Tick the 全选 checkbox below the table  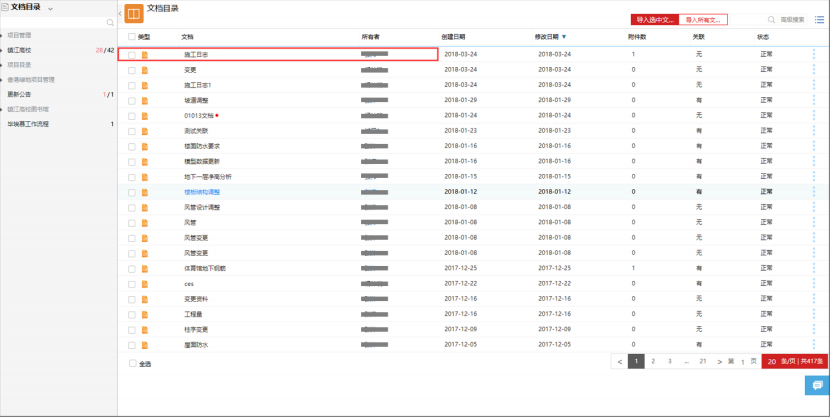[132, 363]
